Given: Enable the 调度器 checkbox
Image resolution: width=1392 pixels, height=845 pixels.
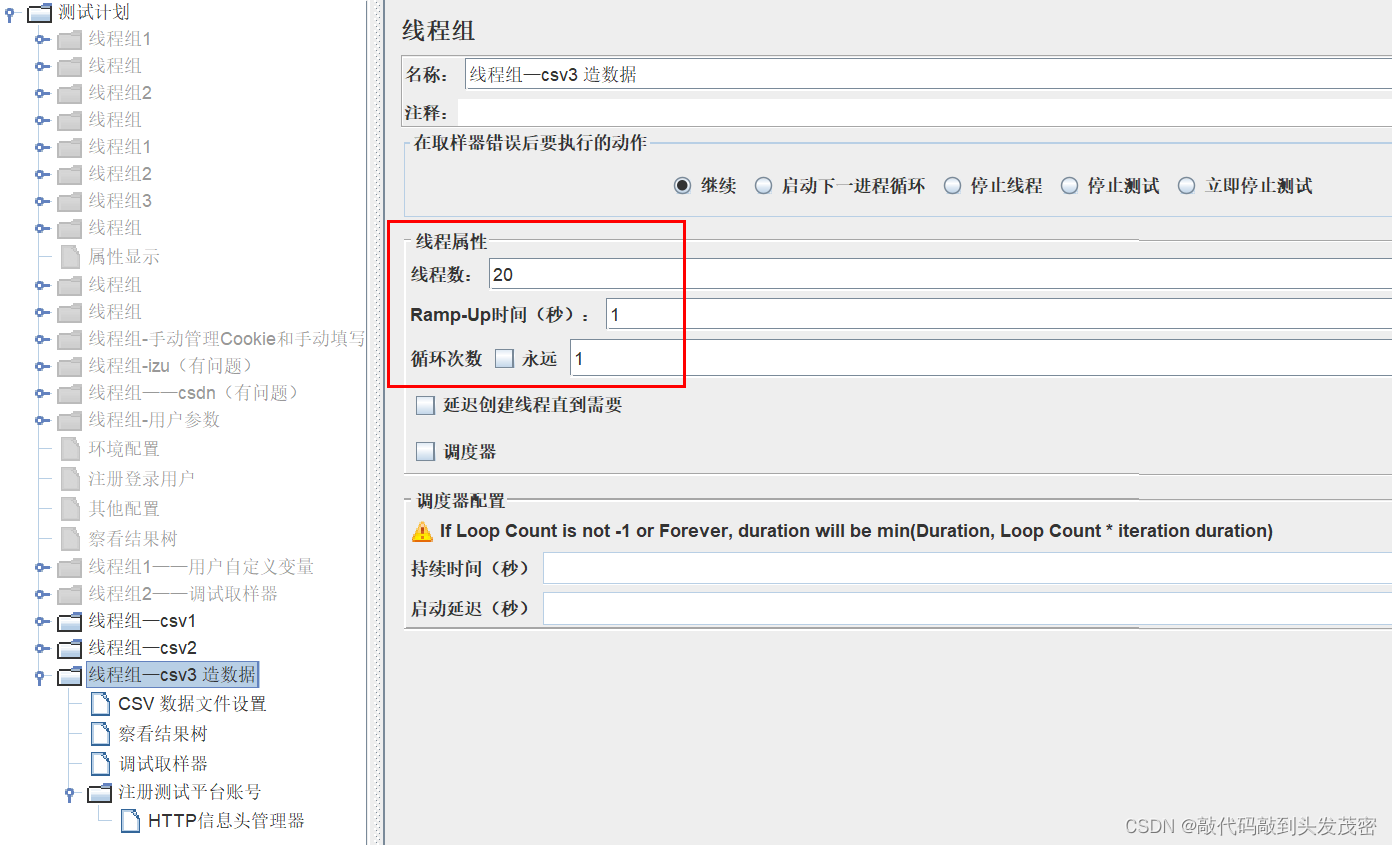Looking at the screenshot, I should pyautogui.click(x=426, y=452).
